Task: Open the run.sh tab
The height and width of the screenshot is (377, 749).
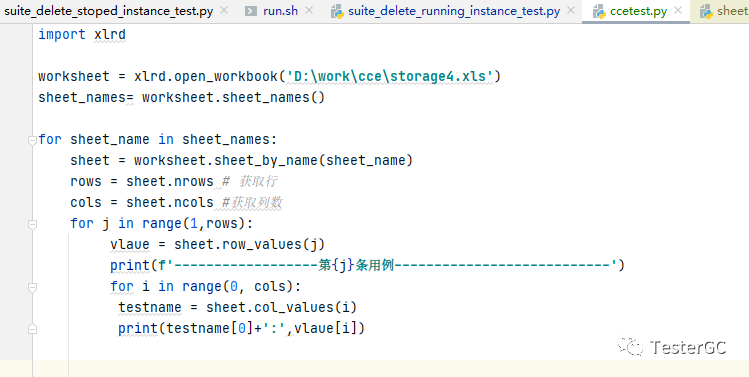Action: click(x=280, y=11)
